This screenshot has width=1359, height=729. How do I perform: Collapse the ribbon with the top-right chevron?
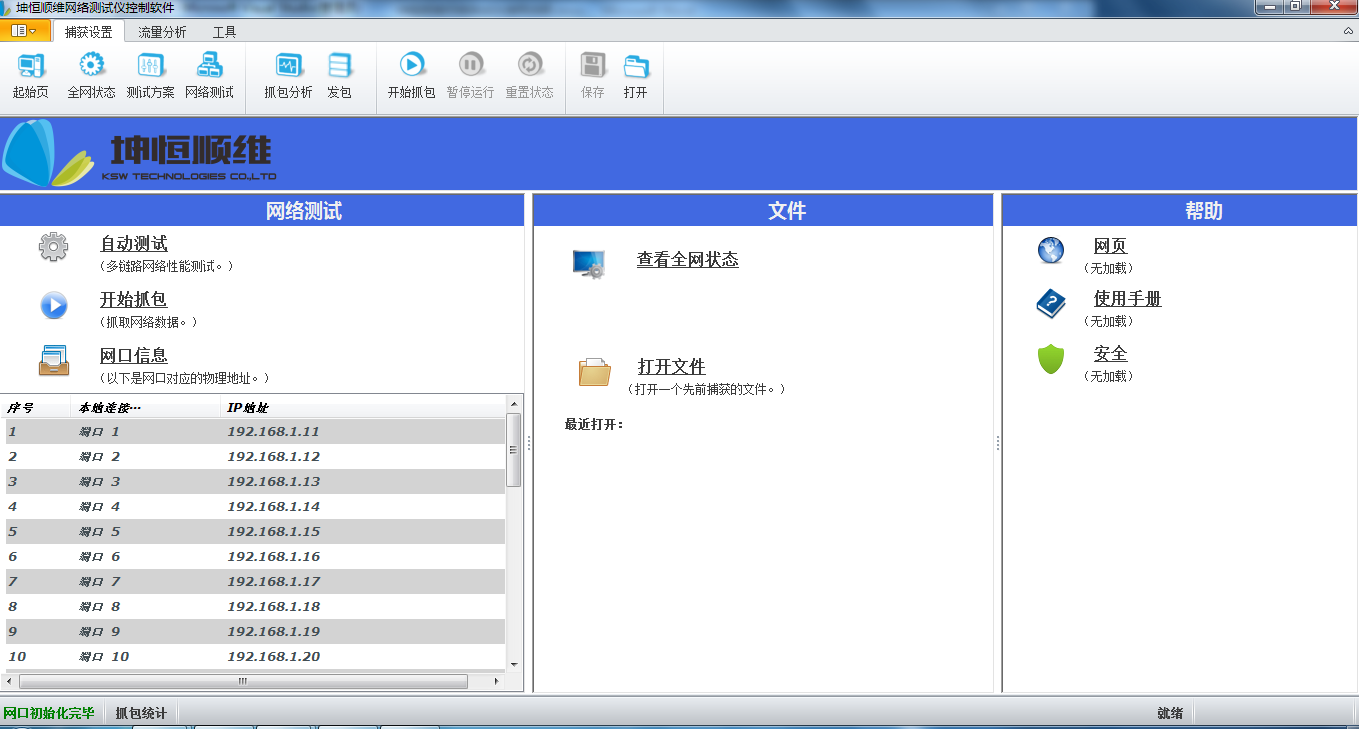[x=1348, y=31]
